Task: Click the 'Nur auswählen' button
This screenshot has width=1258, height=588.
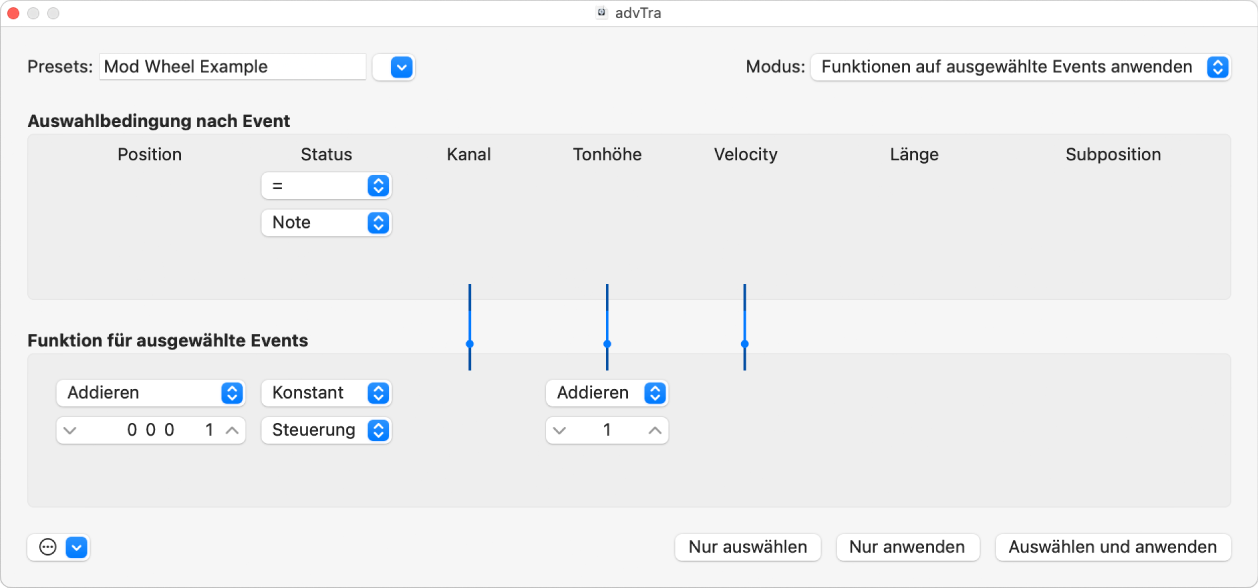Action: tap(748, 547)
